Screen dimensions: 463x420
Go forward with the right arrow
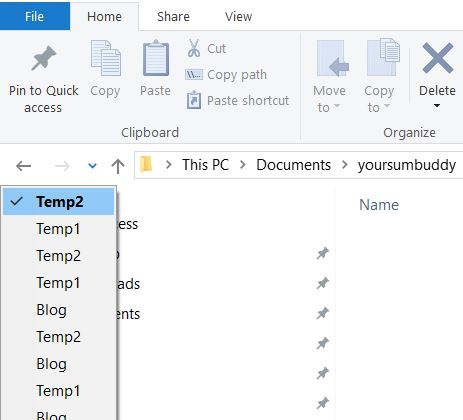pyautogui.click(x=62, y=165)
